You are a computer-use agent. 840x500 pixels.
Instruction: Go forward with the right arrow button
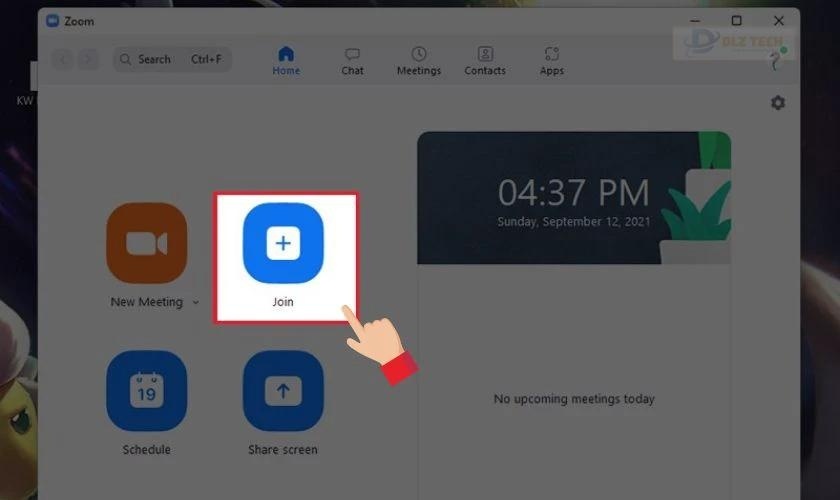pos(88,59)
